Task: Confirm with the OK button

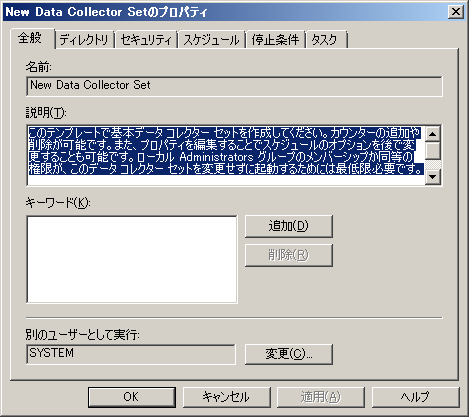Action: 132,397
